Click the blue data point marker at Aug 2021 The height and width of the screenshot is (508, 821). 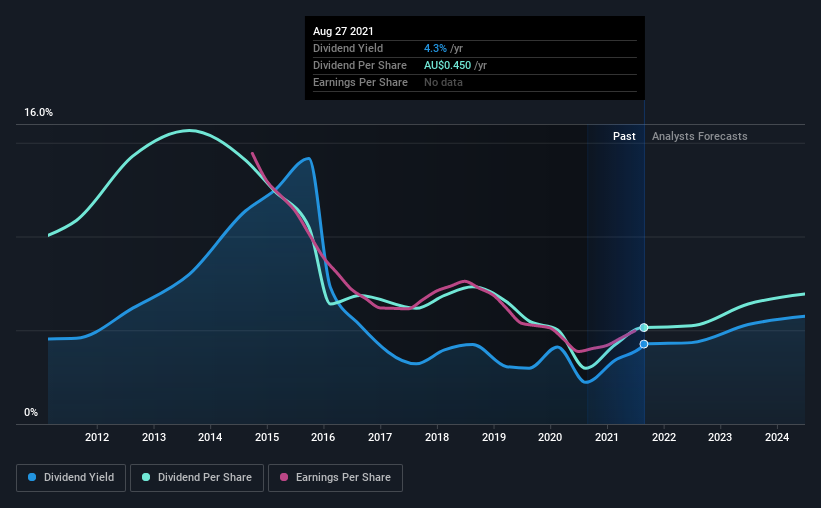click(x=644, y=344)
